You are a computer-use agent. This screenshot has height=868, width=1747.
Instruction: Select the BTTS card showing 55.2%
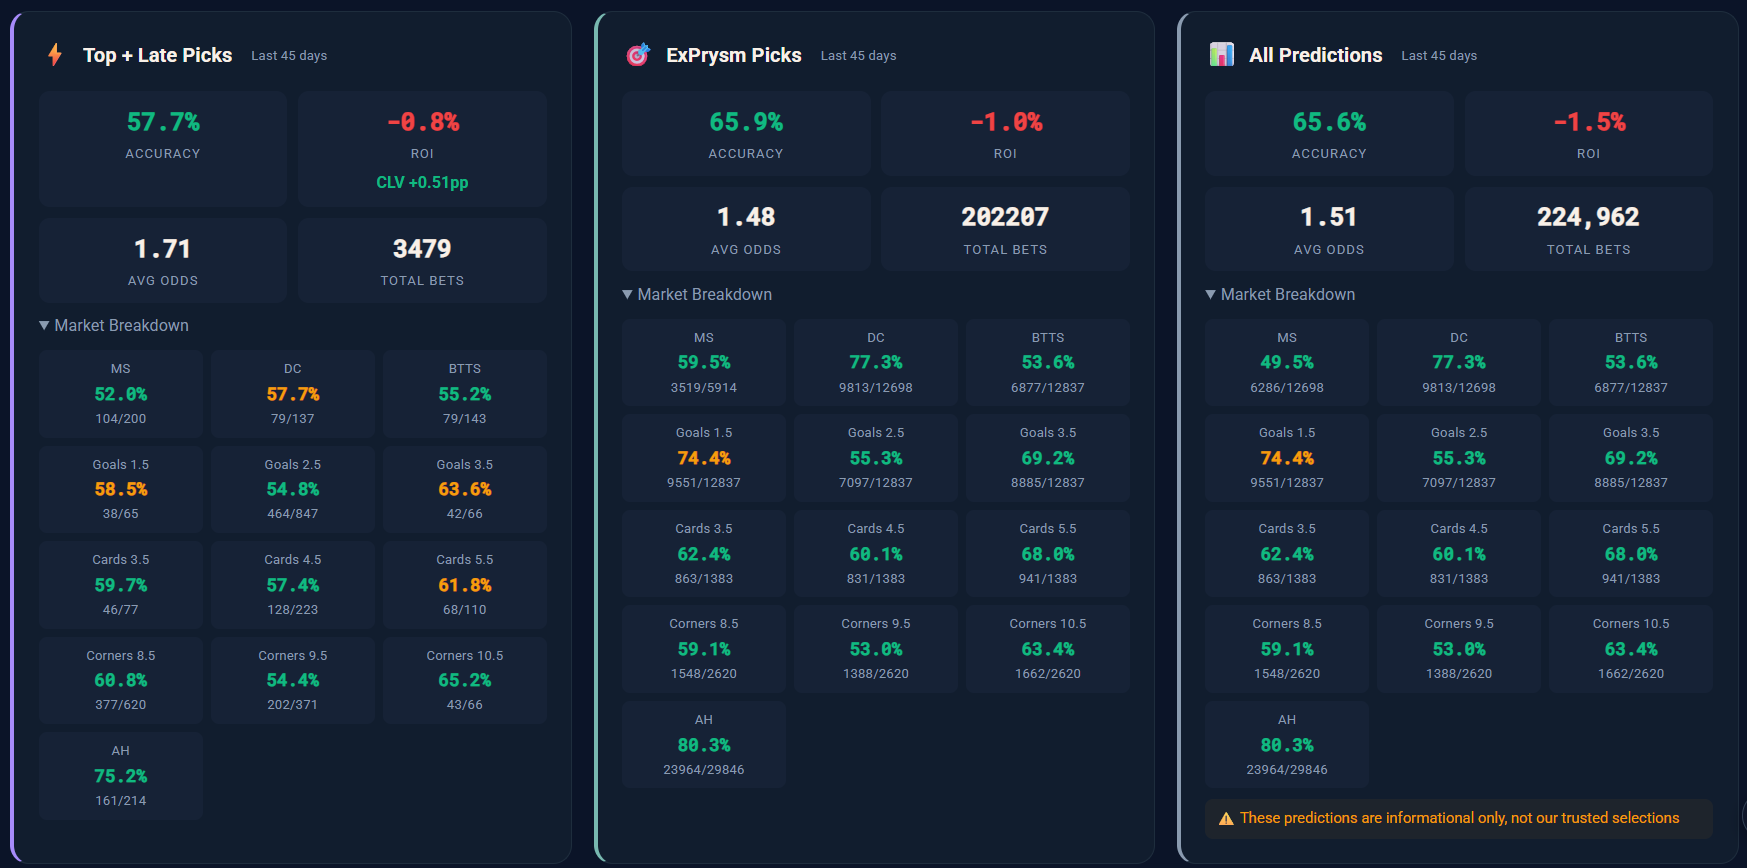465,394
